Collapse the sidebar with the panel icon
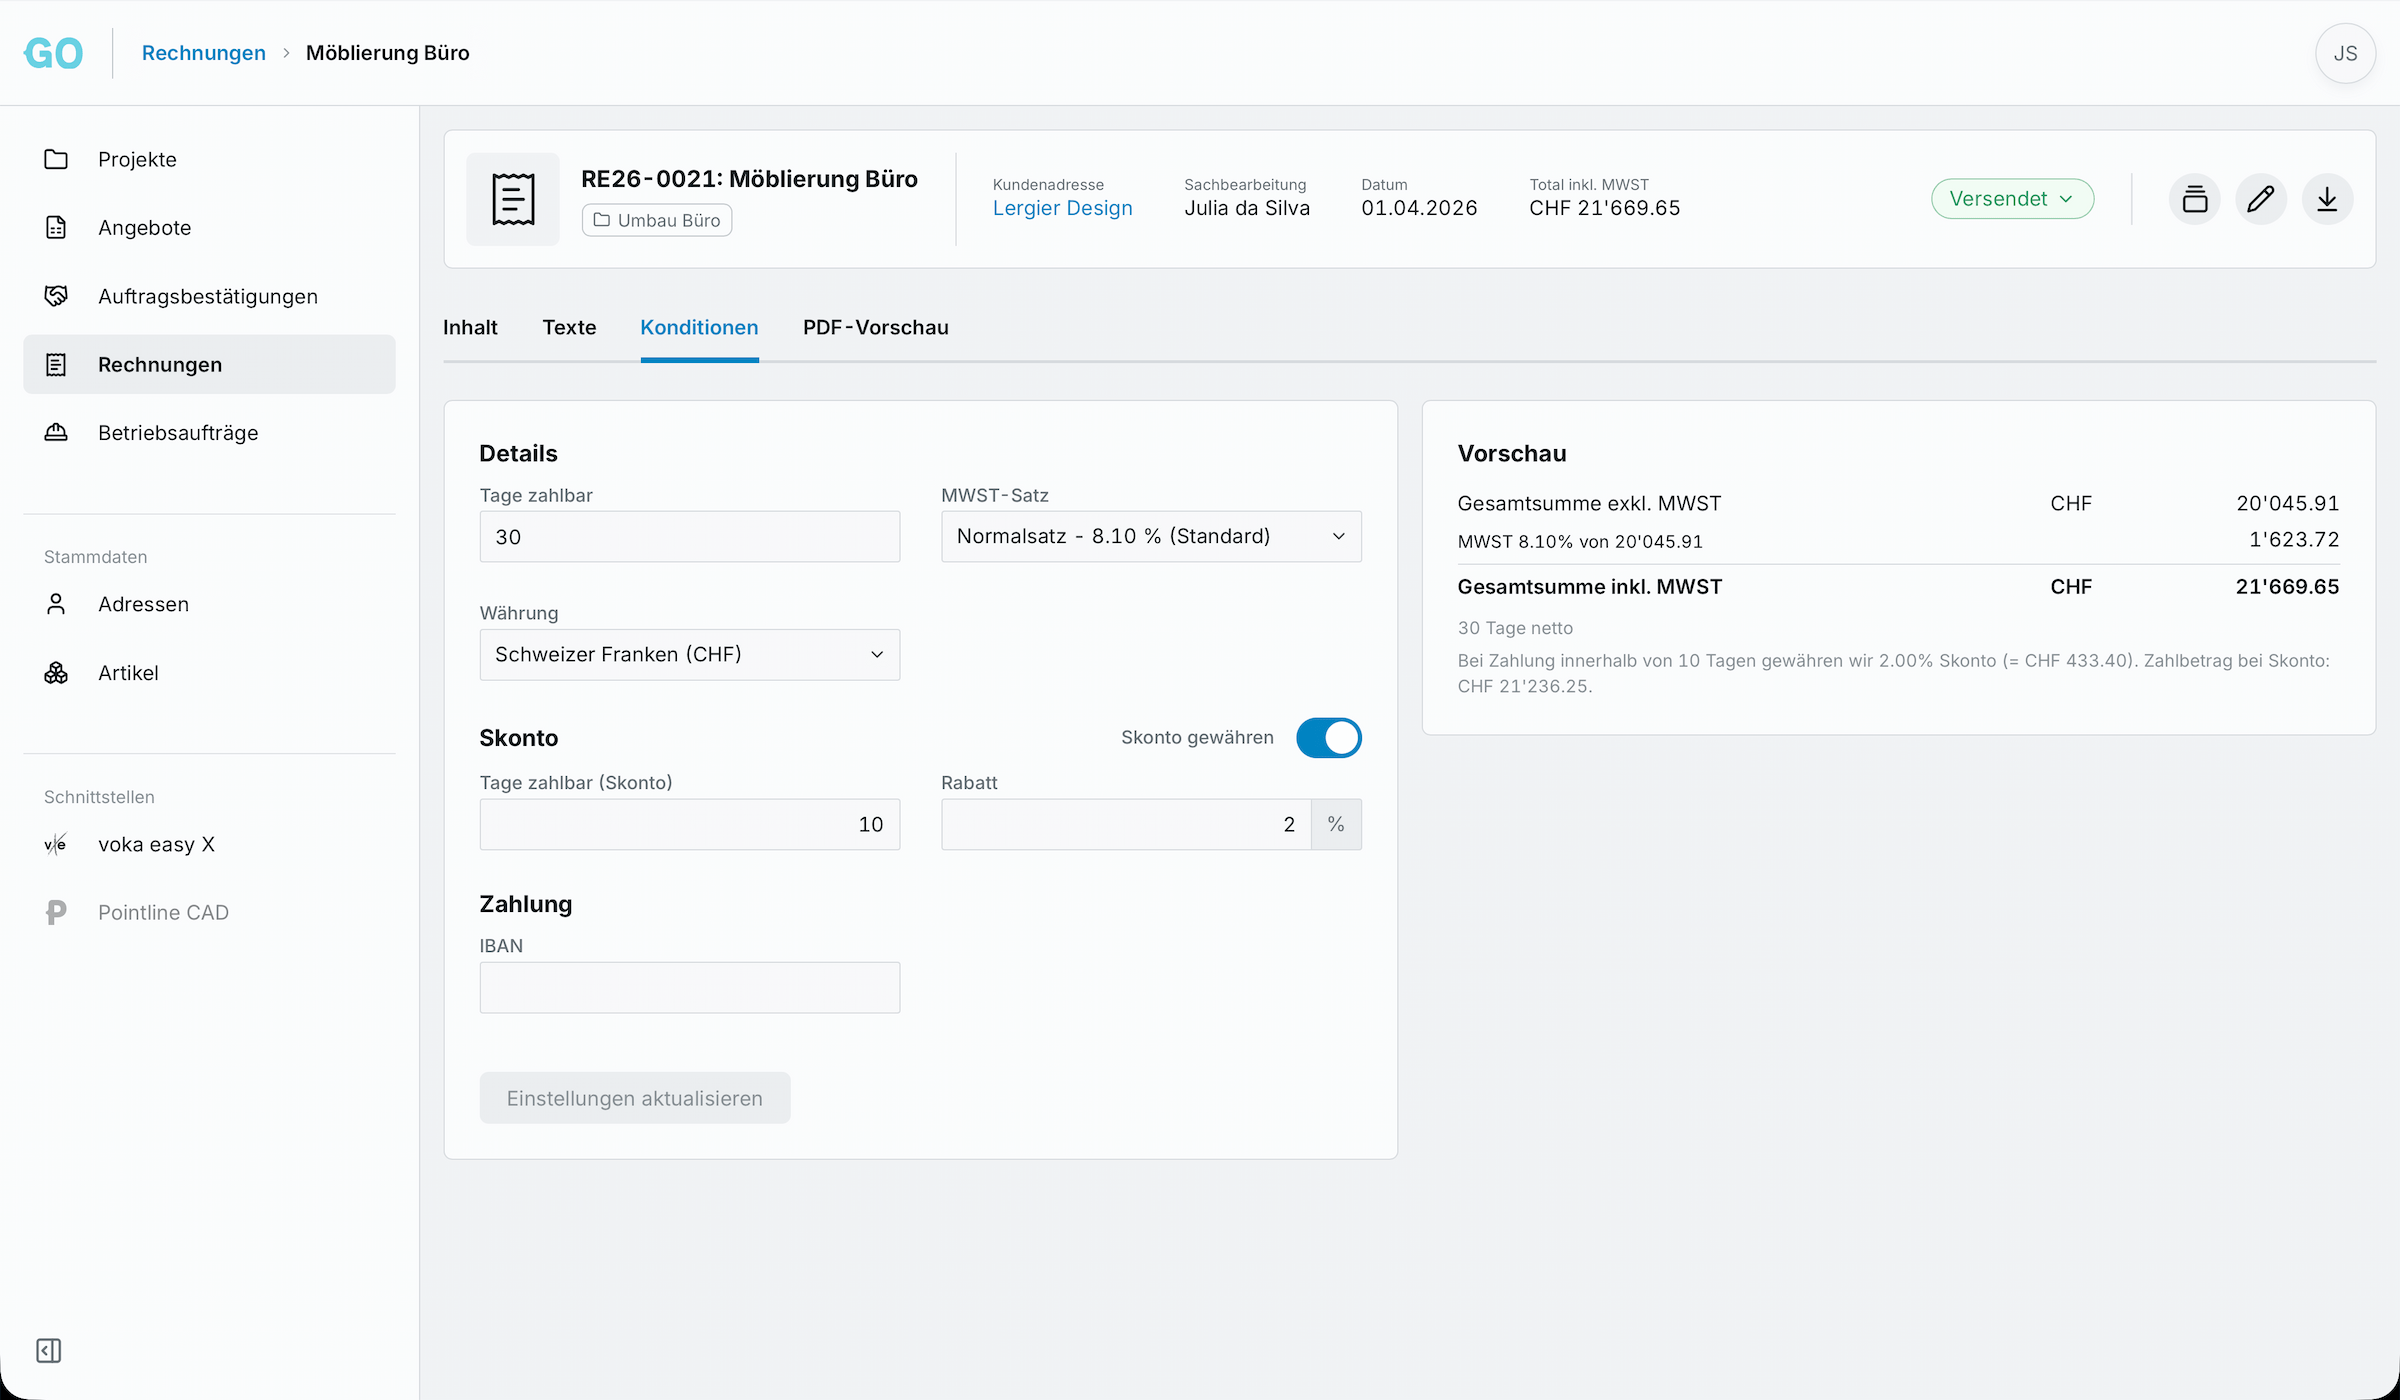 tap(49, 1350)
